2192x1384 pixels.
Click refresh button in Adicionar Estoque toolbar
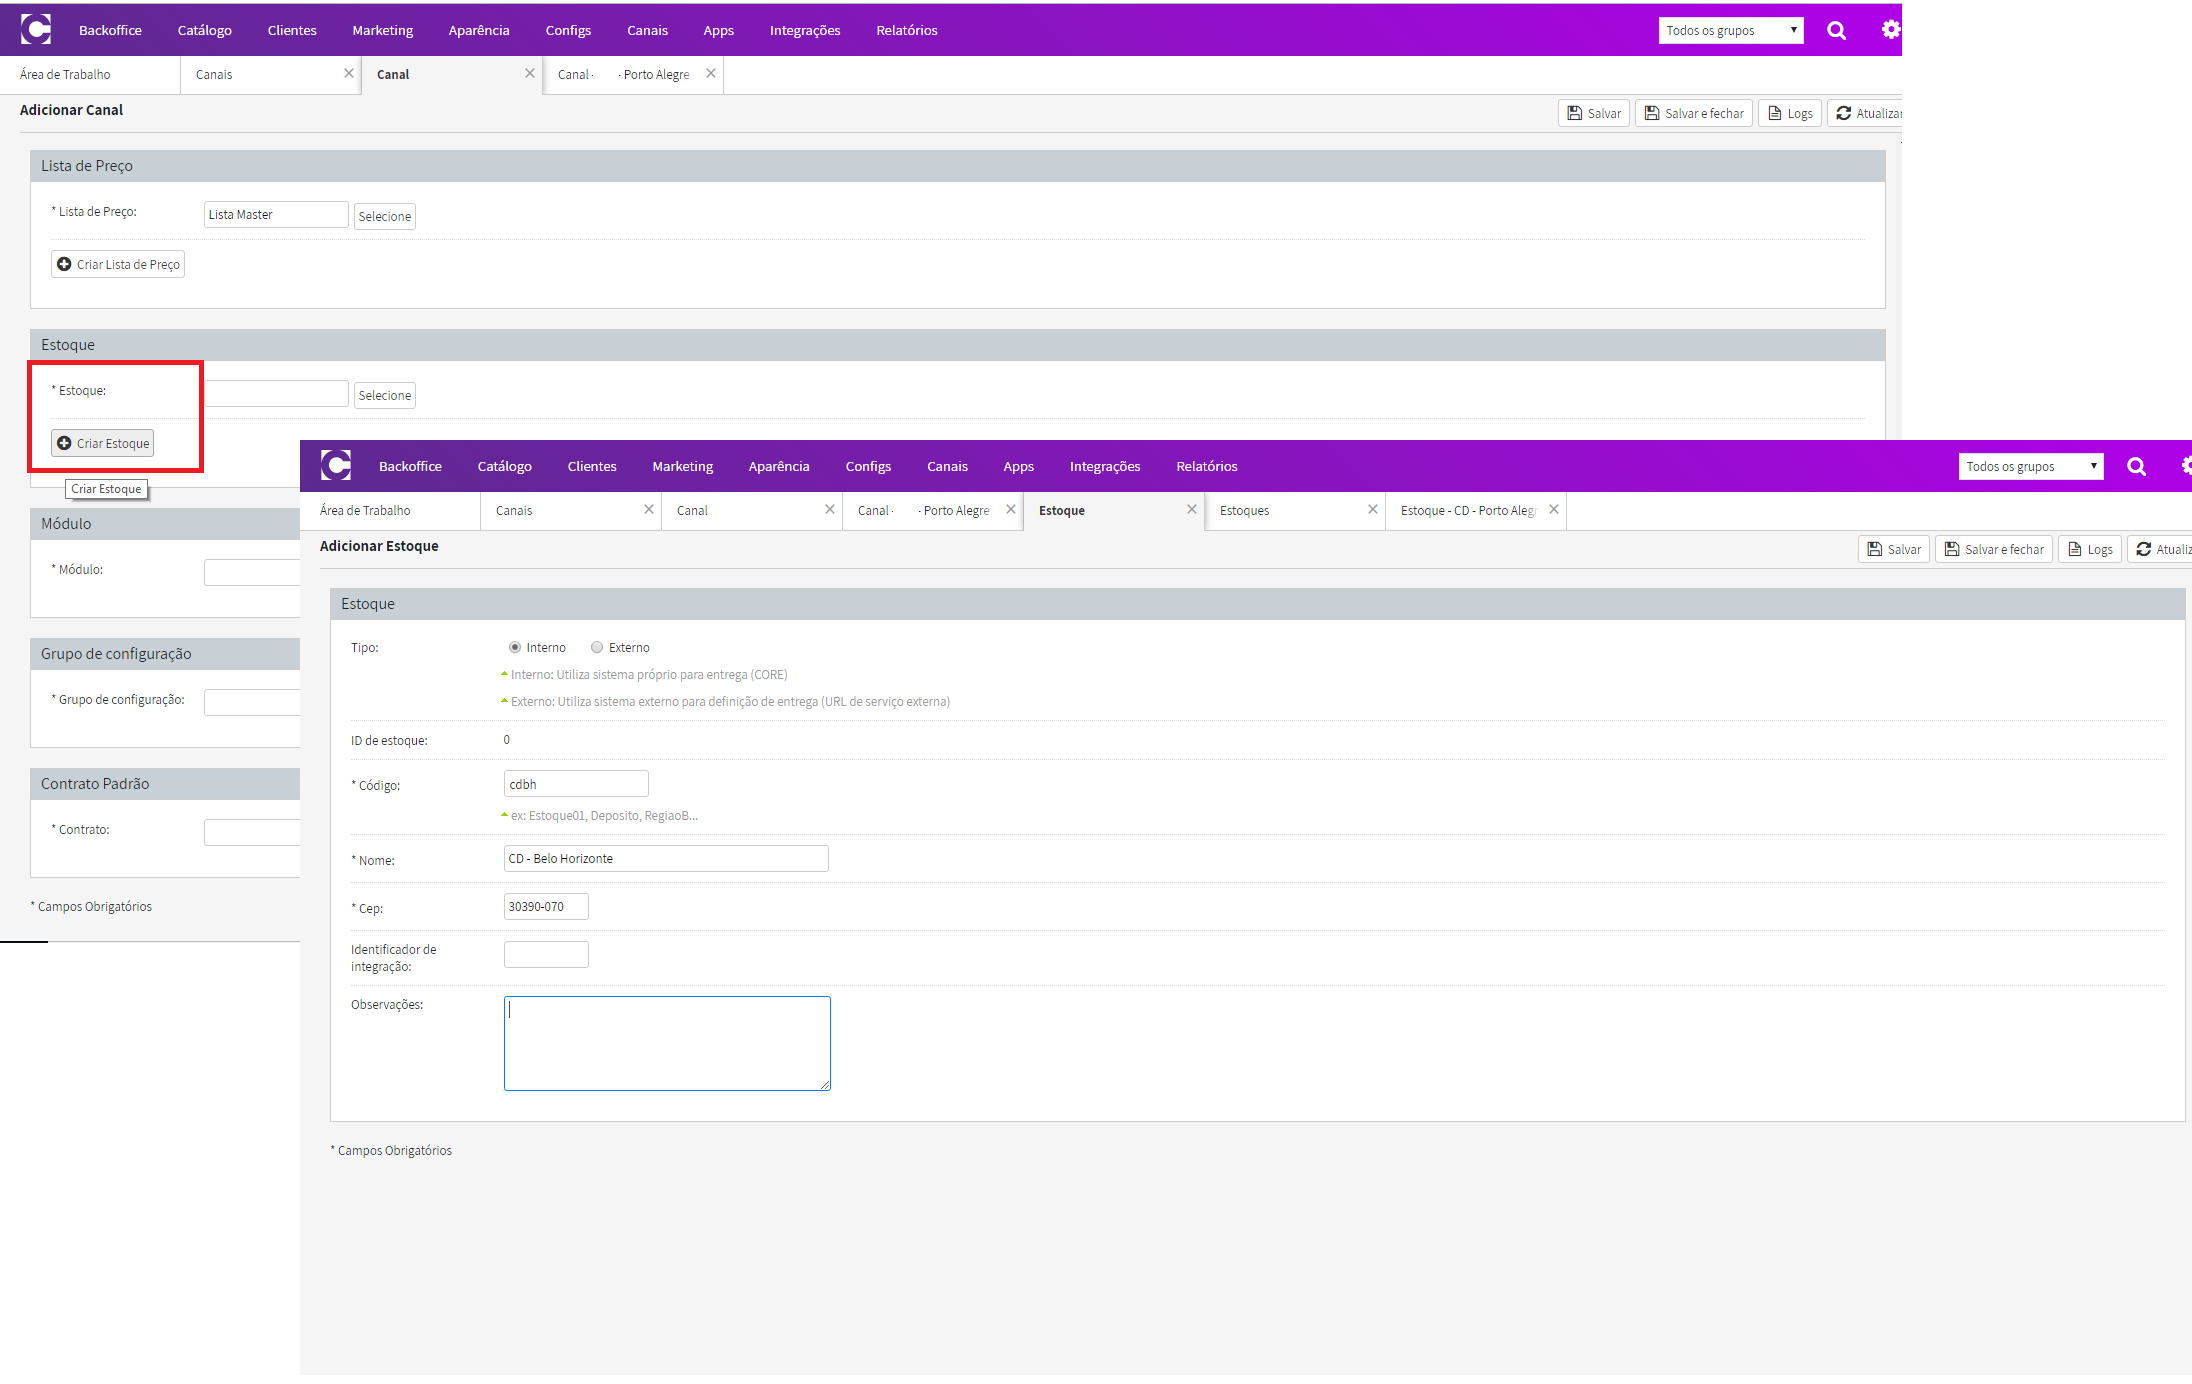click(2160, 549)
